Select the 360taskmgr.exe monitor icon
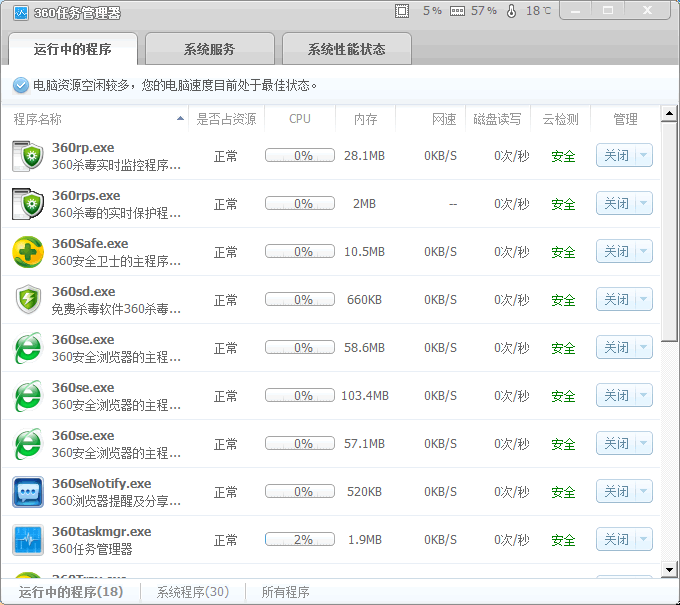The image size is (680, 605). (x=27, y=540)
